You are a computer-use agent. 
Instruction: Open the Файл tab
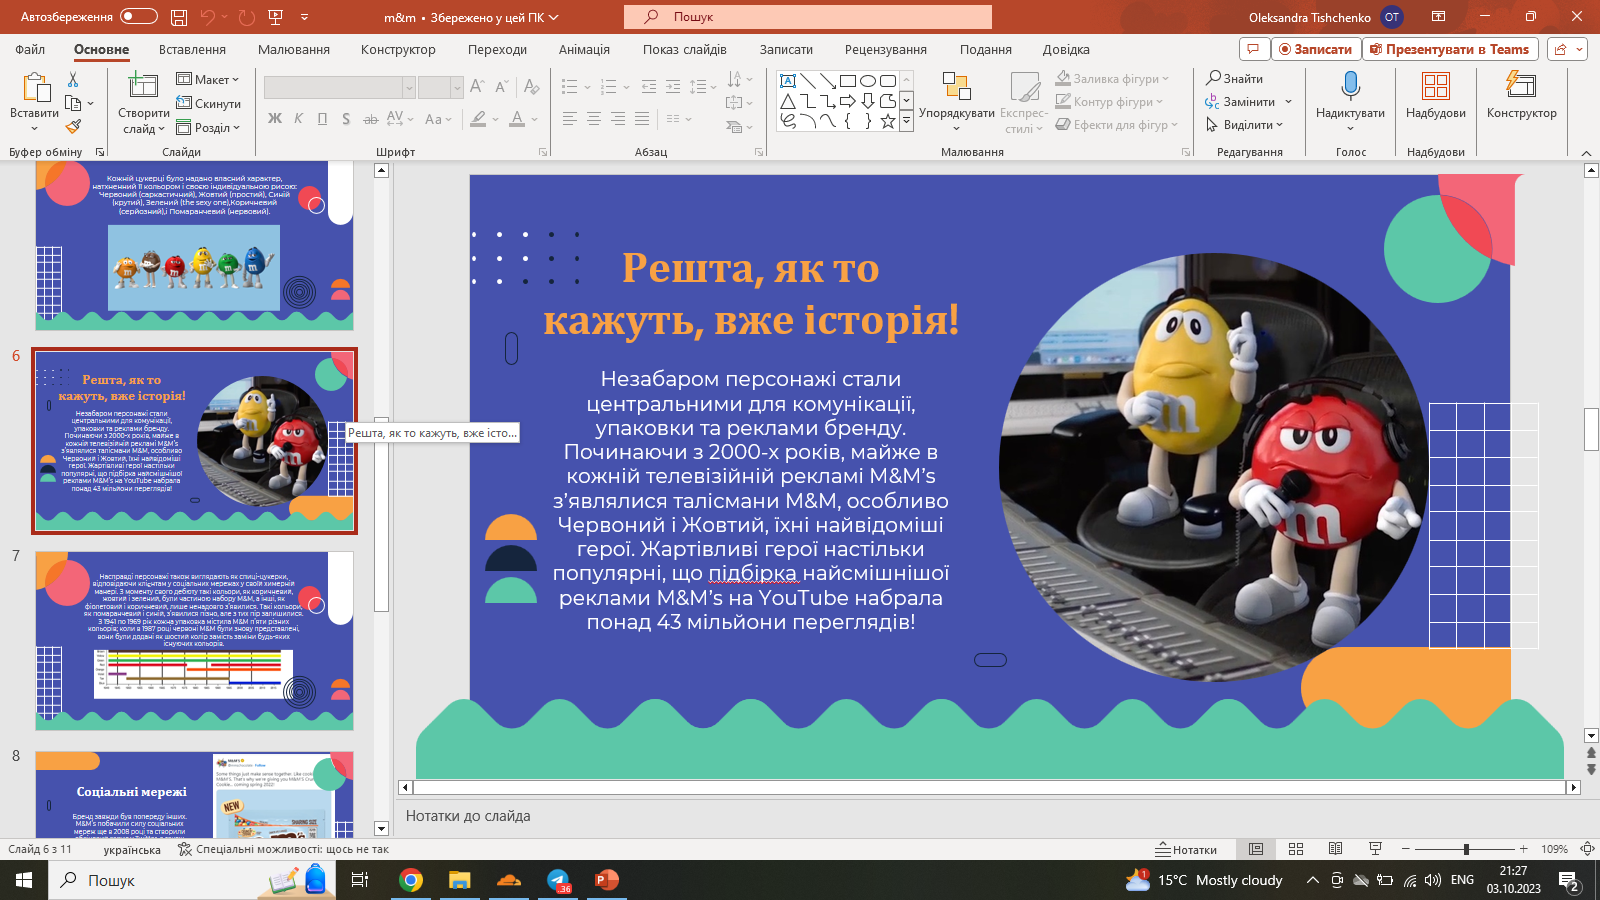[30, 49]
